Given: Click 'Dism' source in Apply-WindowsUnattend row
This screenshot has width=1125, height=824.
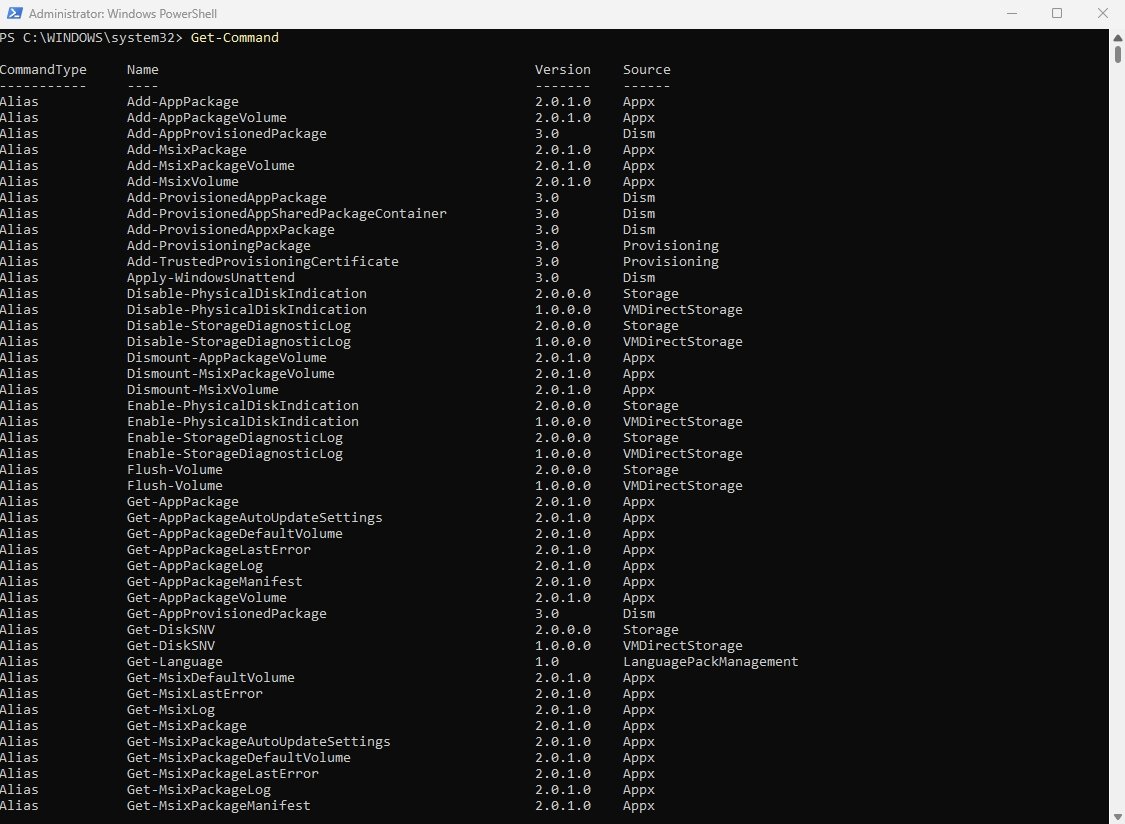Looking at the screenshot, I should [639, 278].
